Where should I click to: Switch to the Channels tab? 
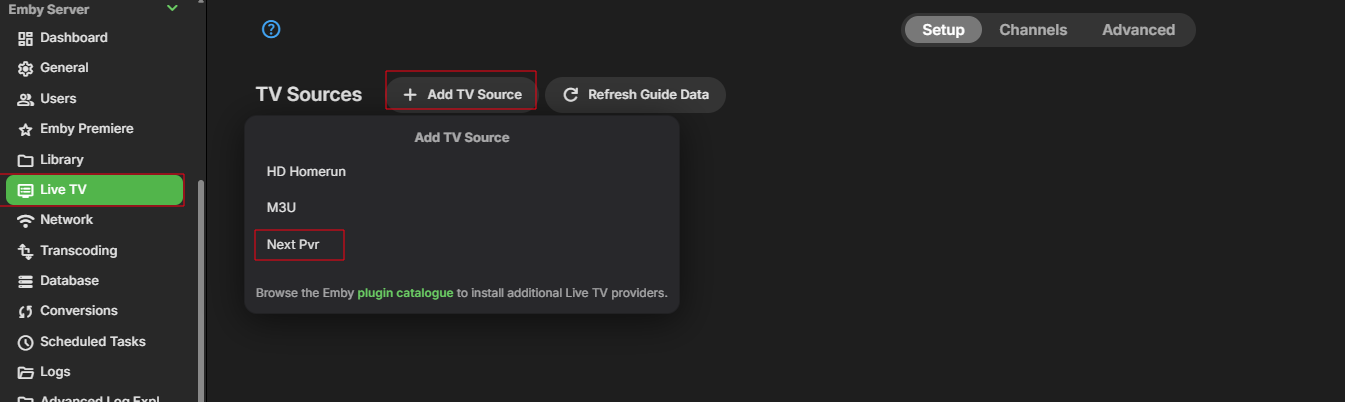click(1033, 30)
